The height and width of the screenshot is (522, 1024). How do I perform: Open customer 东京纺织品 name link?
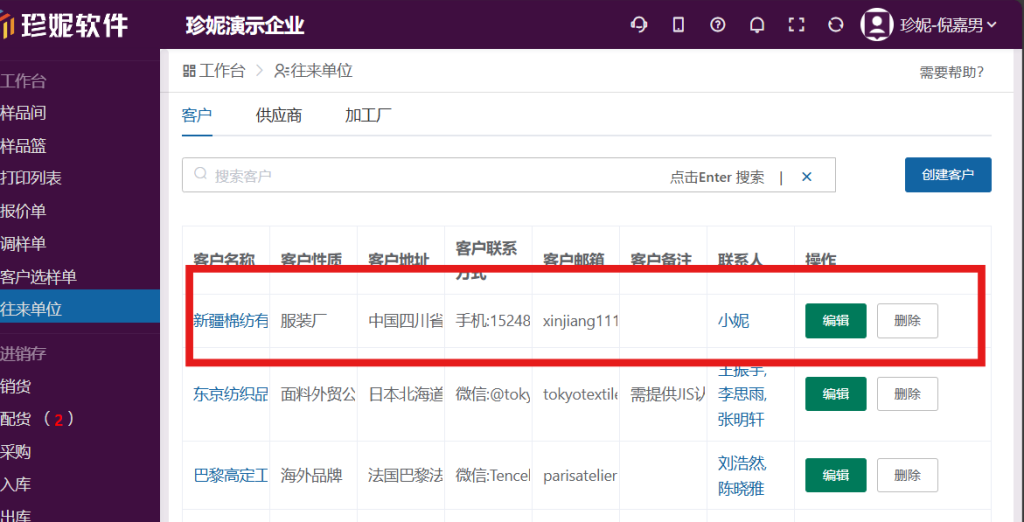pos(231,394)
